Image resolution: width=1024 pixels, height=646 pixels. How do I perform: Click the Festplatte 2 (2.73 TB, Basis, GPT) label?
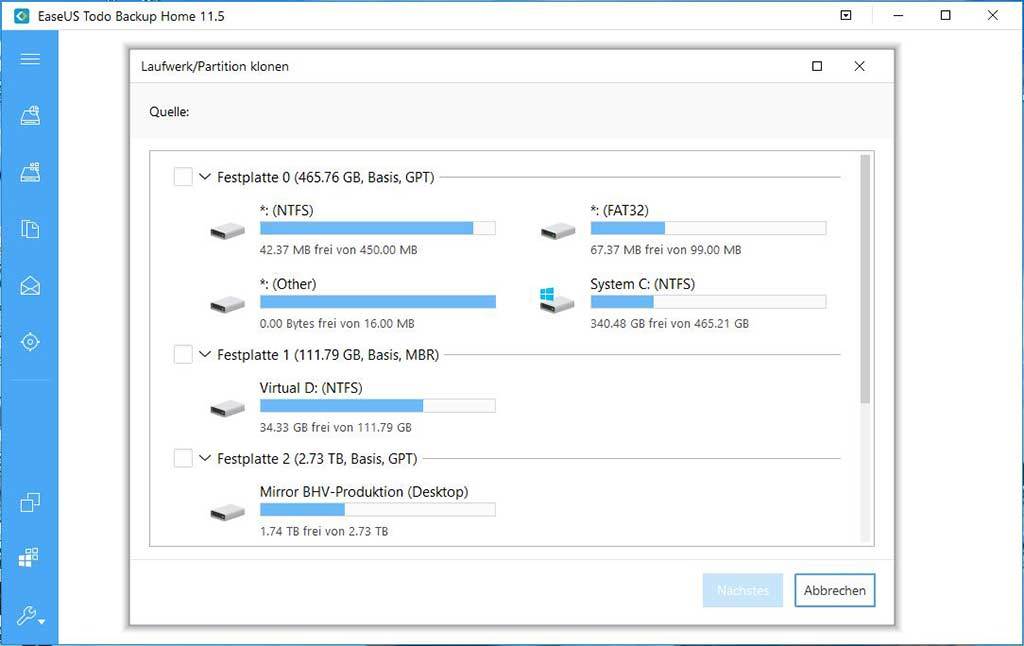tap(317, 459)
